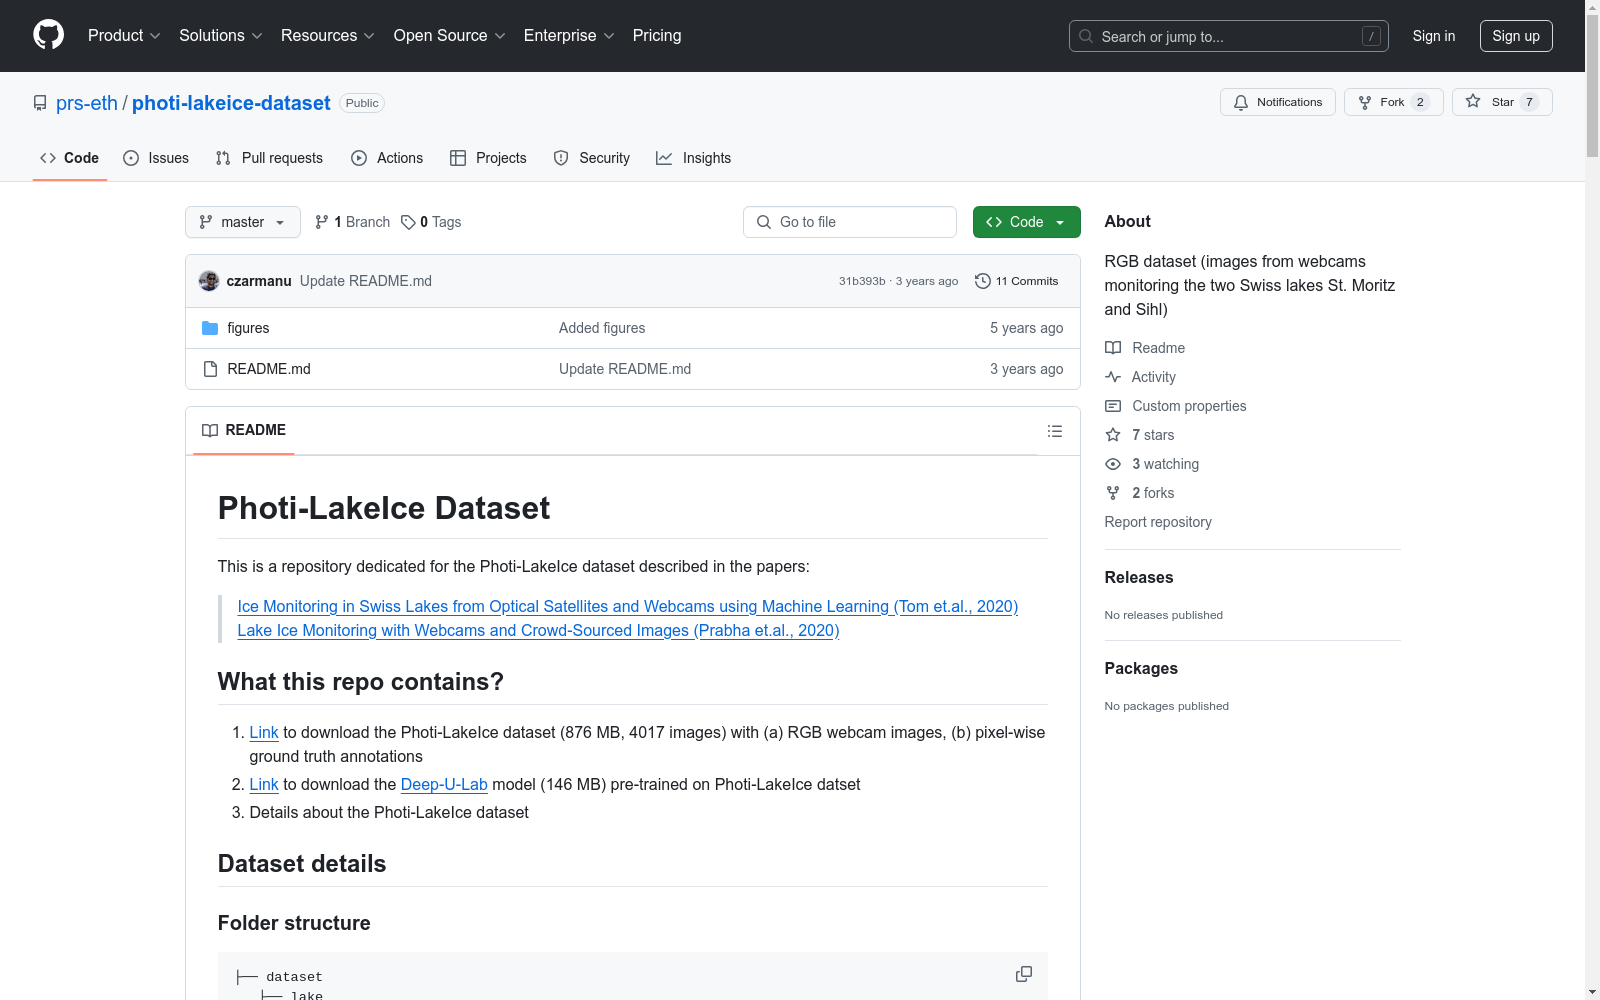Open the green Code dropdown button
Viewport: 1600px width, 1000px height.
click(1026, 222)
